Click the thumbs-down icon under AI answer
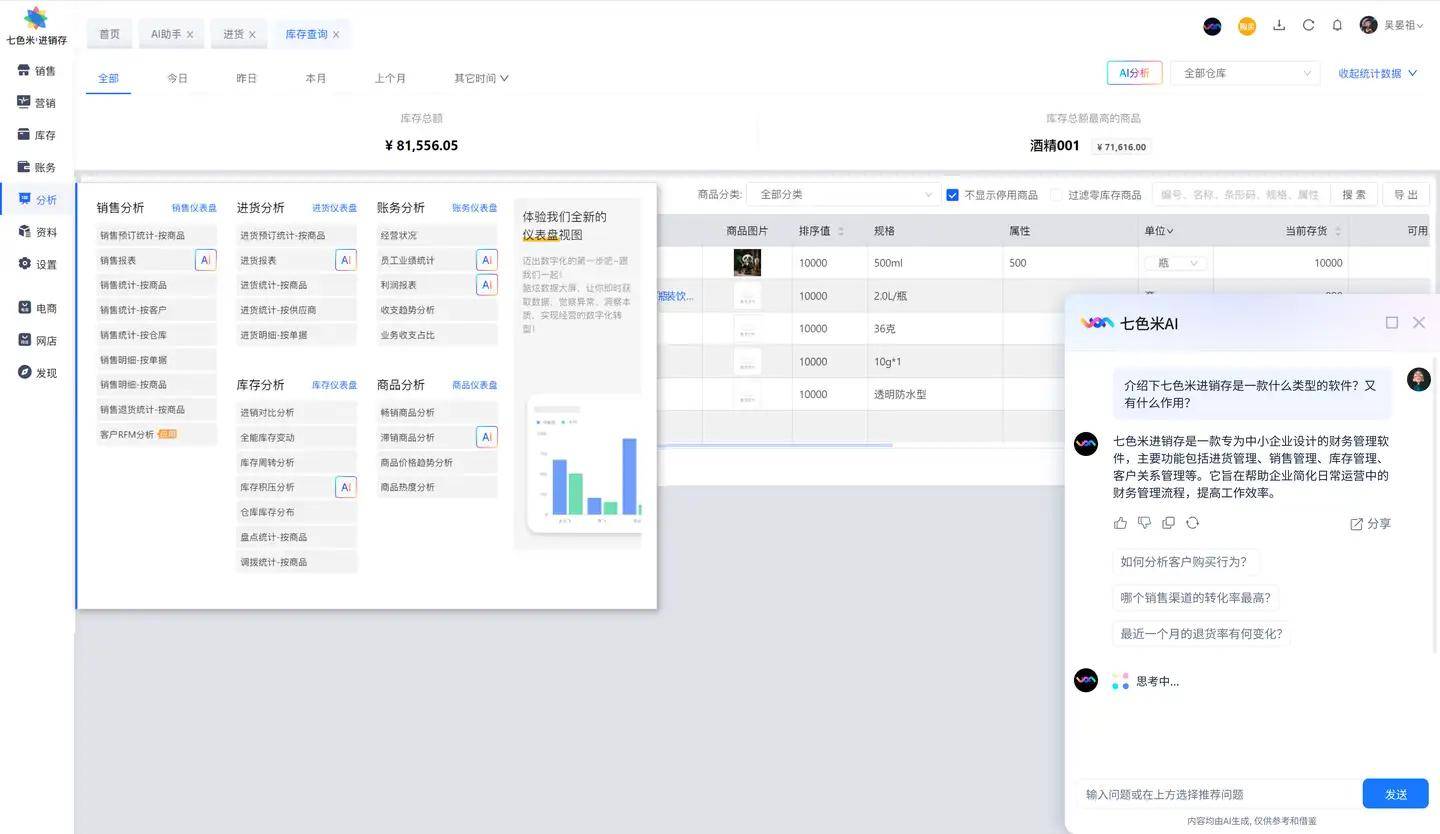The height and width of the screenshot is (834, 1440). [1144, 523]
